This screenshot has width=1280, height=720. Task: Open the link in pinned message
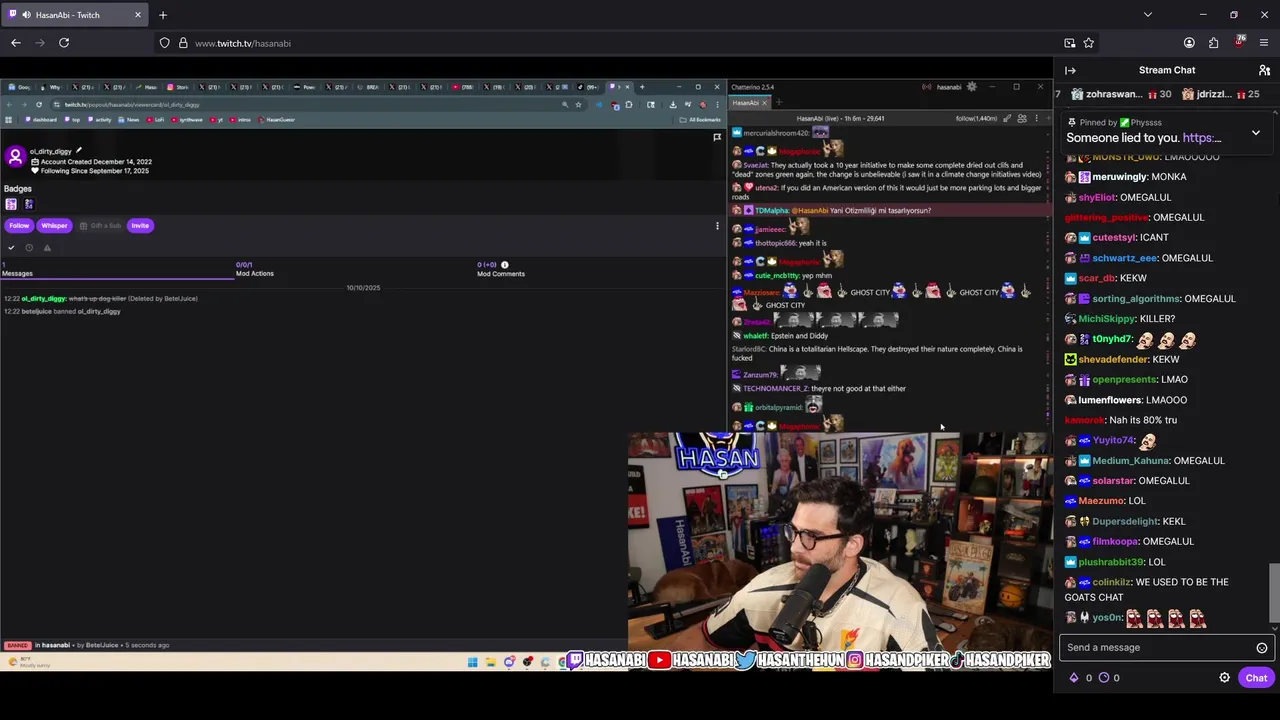click(x=1201, y=138)
